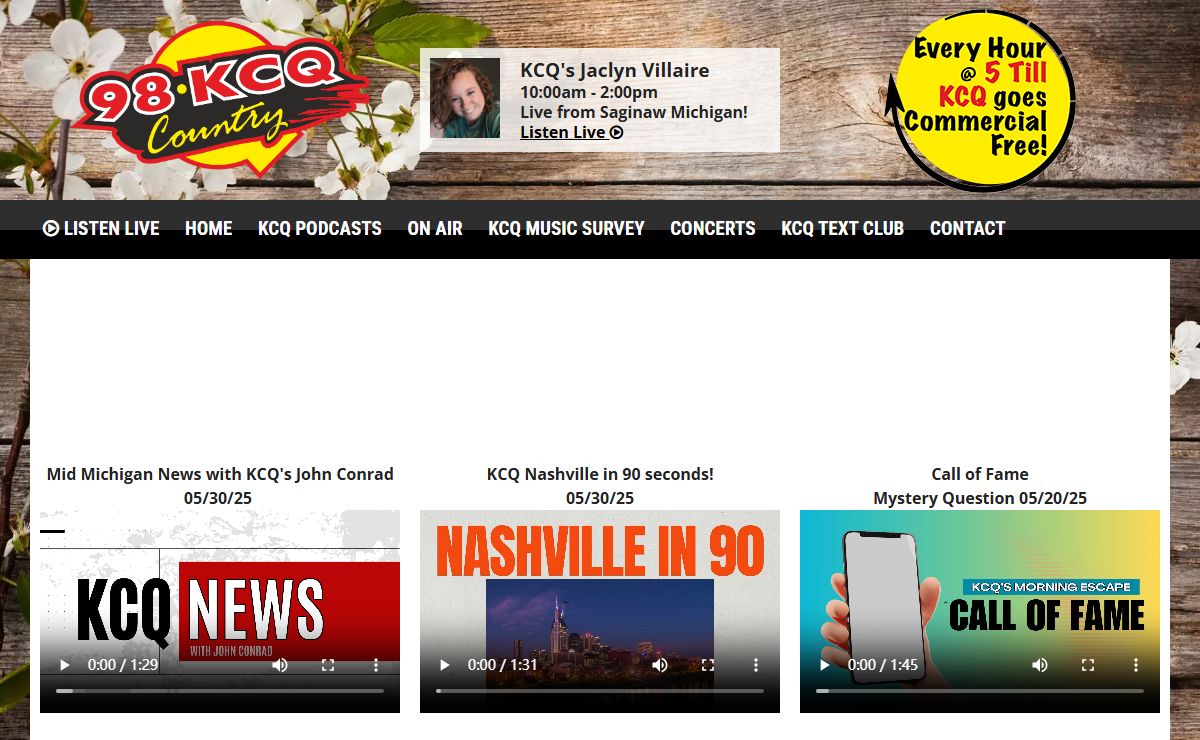This screenshot has height=740, width=1200.
Task: Go fullscreen on Call of Fame video
Action: (x=1088, y=665)
